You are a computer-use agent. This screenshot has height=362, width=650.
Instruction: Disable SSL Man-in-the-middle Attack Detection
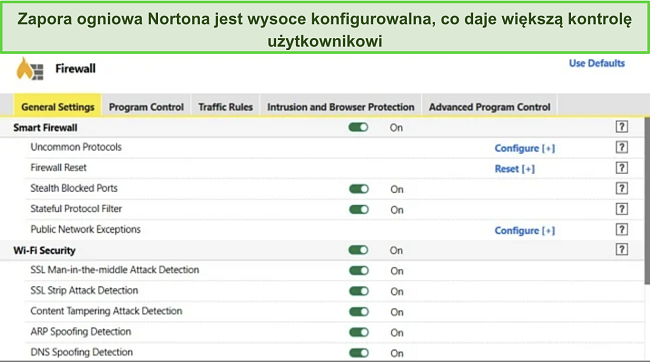[x=359, y=271]
